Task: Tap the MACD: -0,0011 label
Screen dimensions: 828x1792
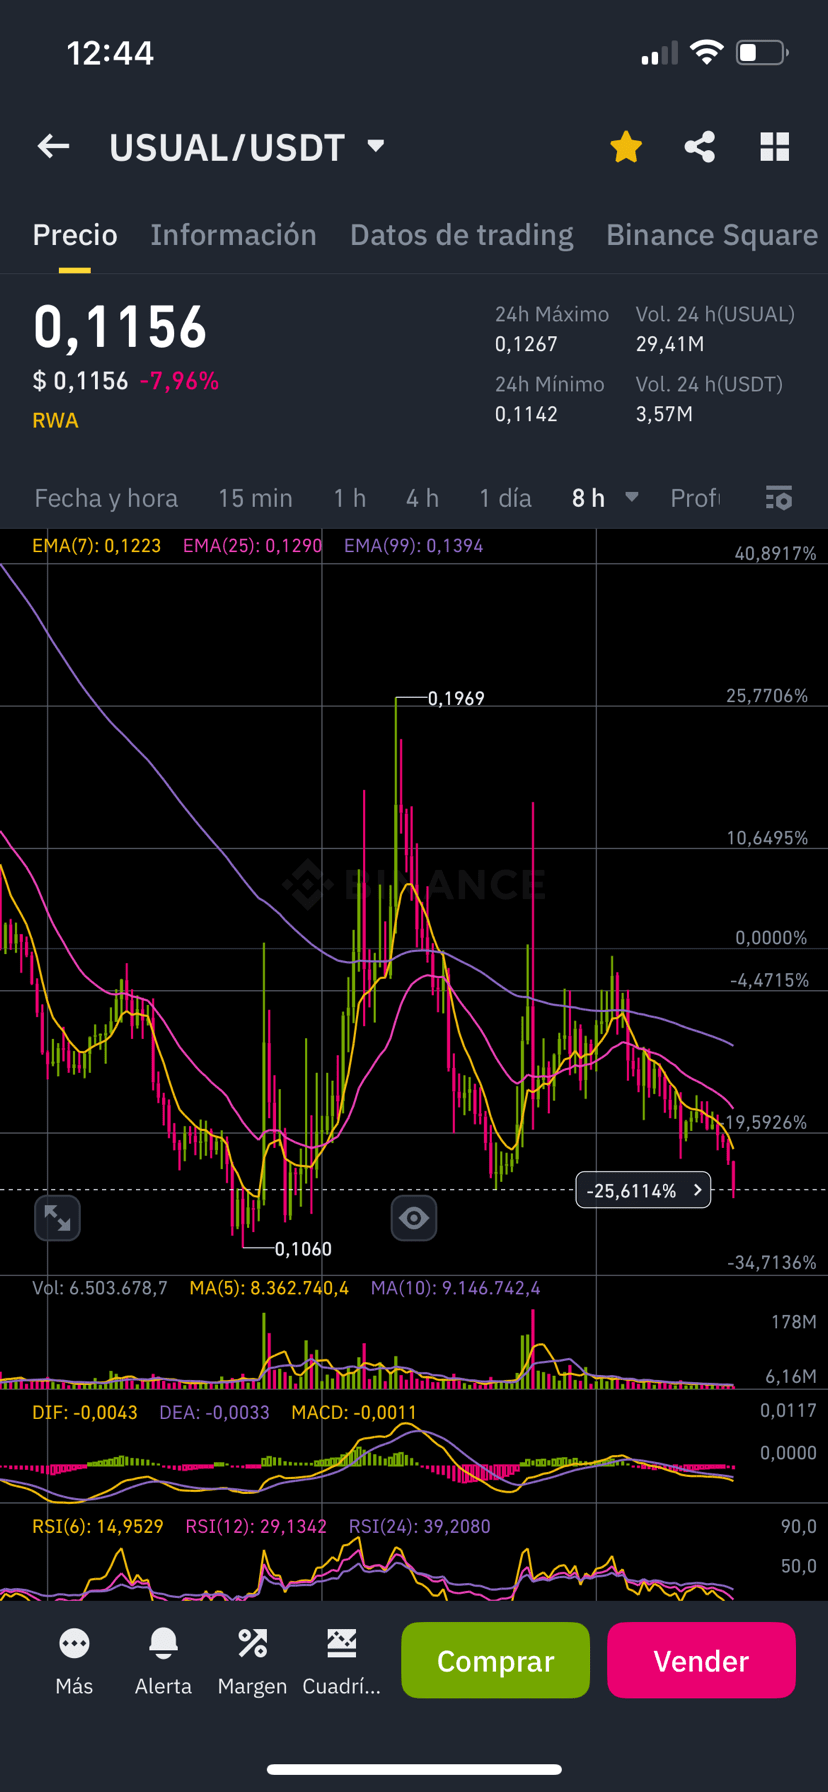Action: coord(354,1412)
